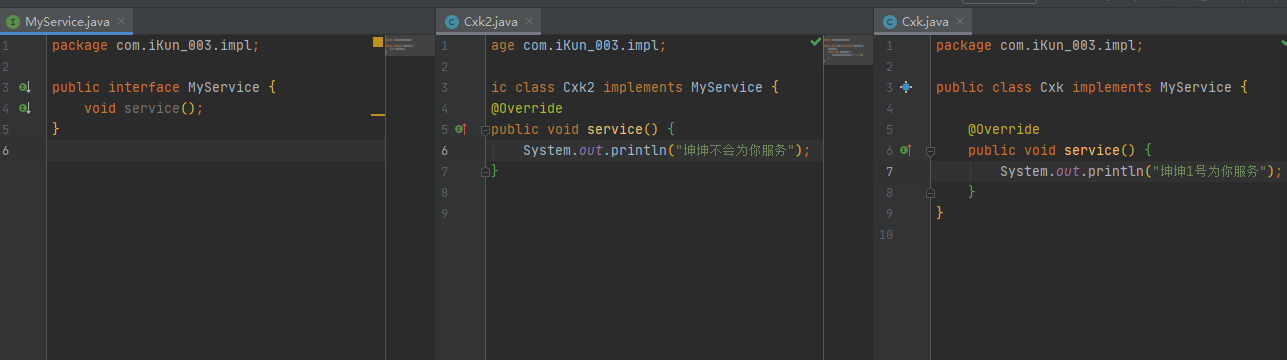Click the fold end marker on Cxk.java line 8

click(x=930, y=192)
